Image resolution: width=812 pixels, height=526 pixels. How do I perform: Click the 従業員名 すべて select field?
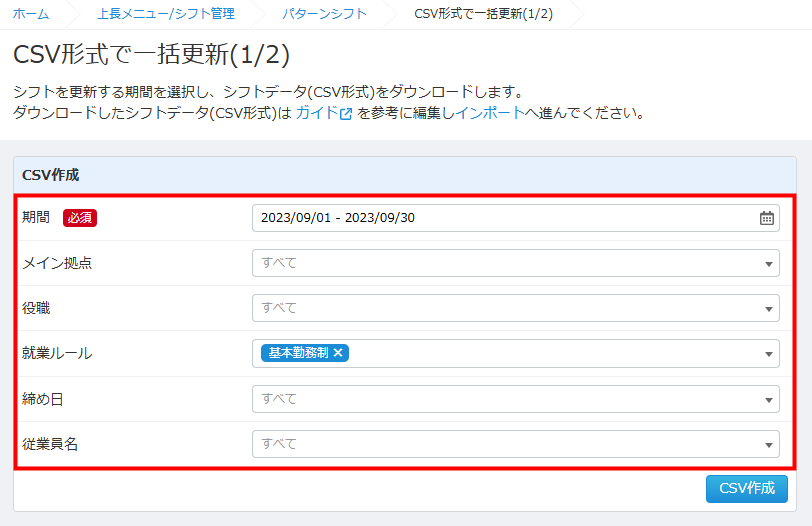point(500,444)
